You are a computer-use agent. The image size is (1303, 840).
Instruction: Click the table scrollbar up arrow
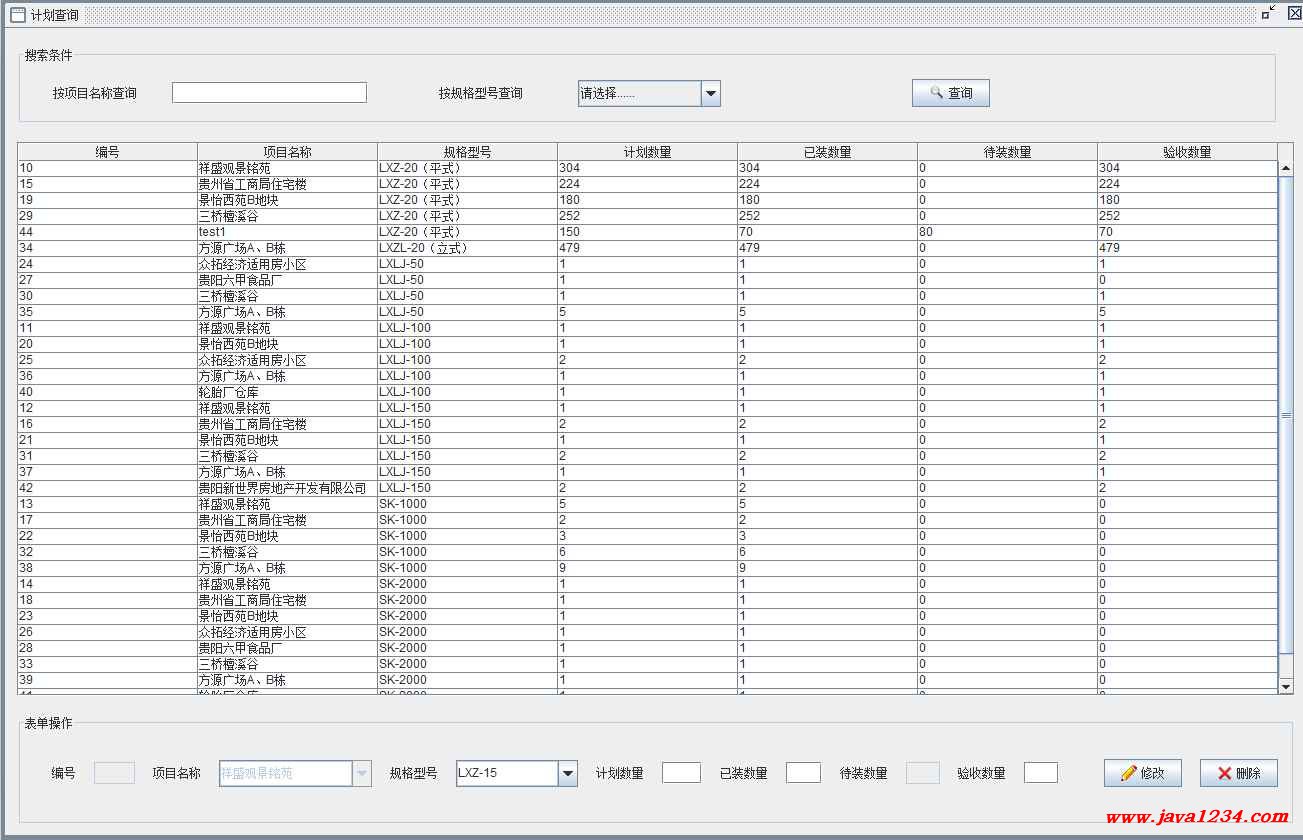pos(1286,168)
